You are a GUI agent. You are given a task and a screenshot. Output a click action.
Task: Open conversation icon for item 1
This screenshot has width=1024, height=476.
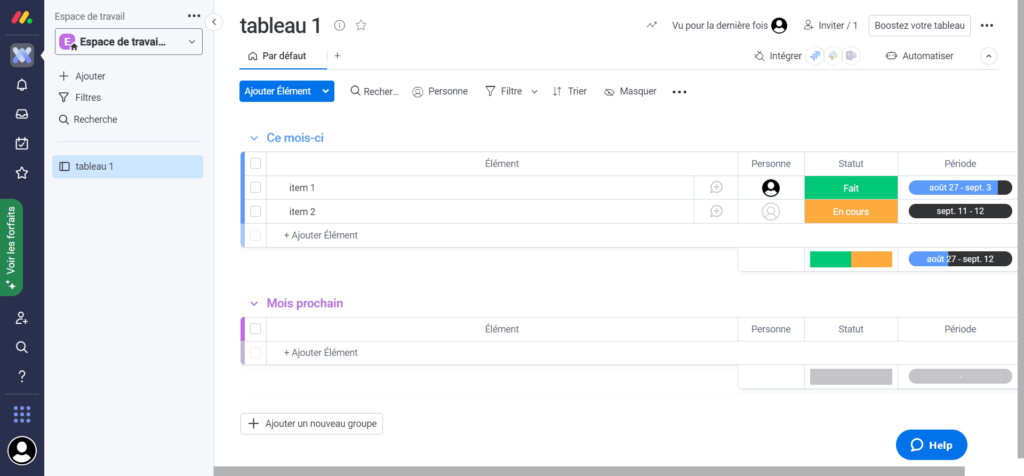716,188
